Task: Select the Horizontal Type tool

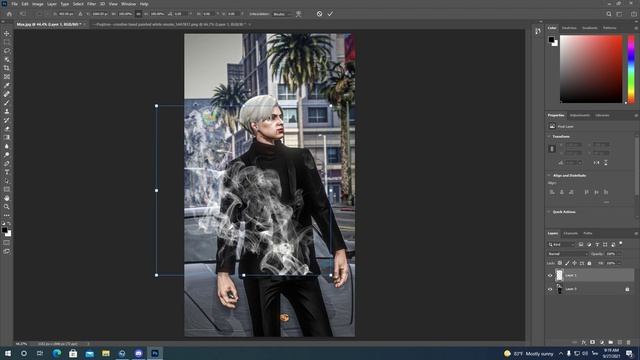Action: coord(7,172)
